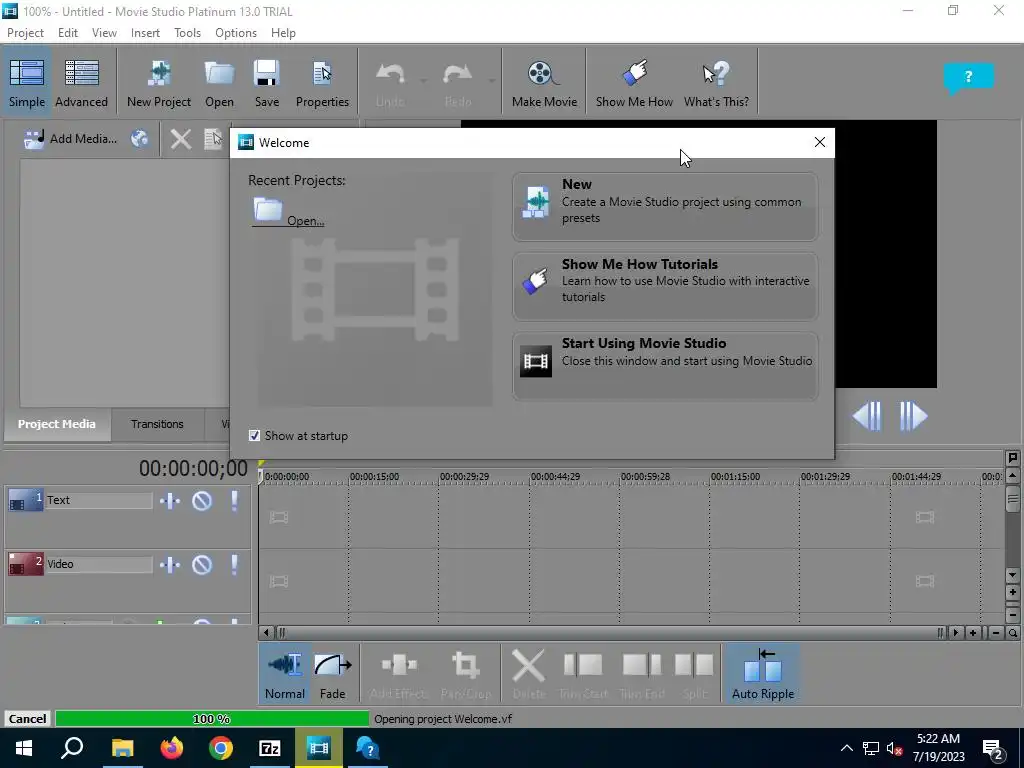1024x768 pixels.
Task: Click the timeline zoom magnifier icon
Action: tap(1012, 632)
